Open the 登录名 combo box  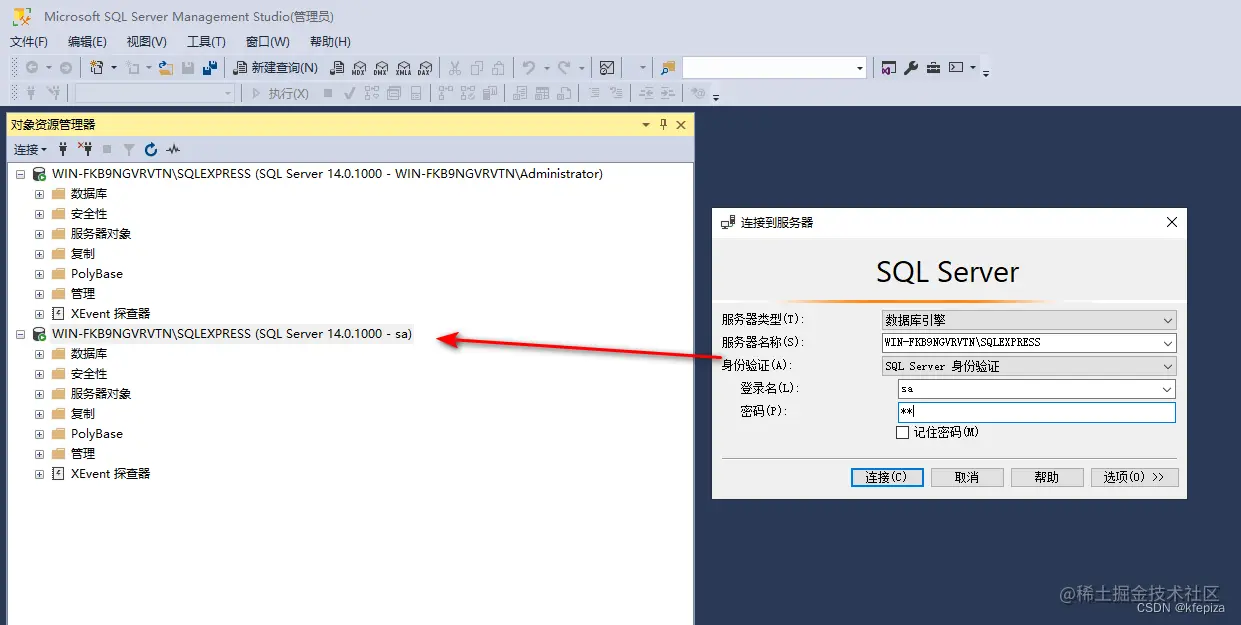coord(1037,389)
